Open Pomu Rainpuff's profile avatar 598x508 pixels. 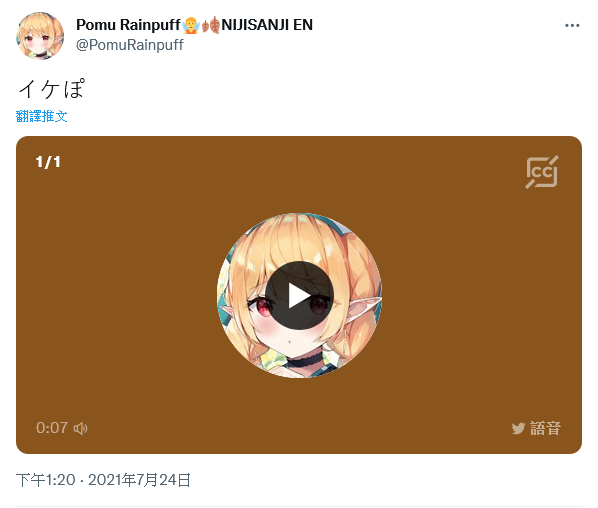[x=40, y=36]
